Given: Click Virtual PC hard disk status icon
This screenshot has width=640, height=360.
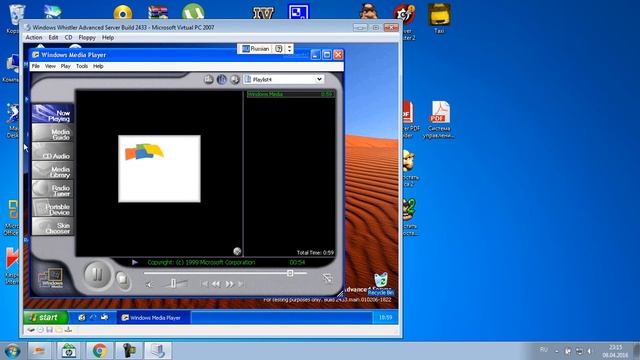Looking at the screenshot, I should tap(31, 330).
